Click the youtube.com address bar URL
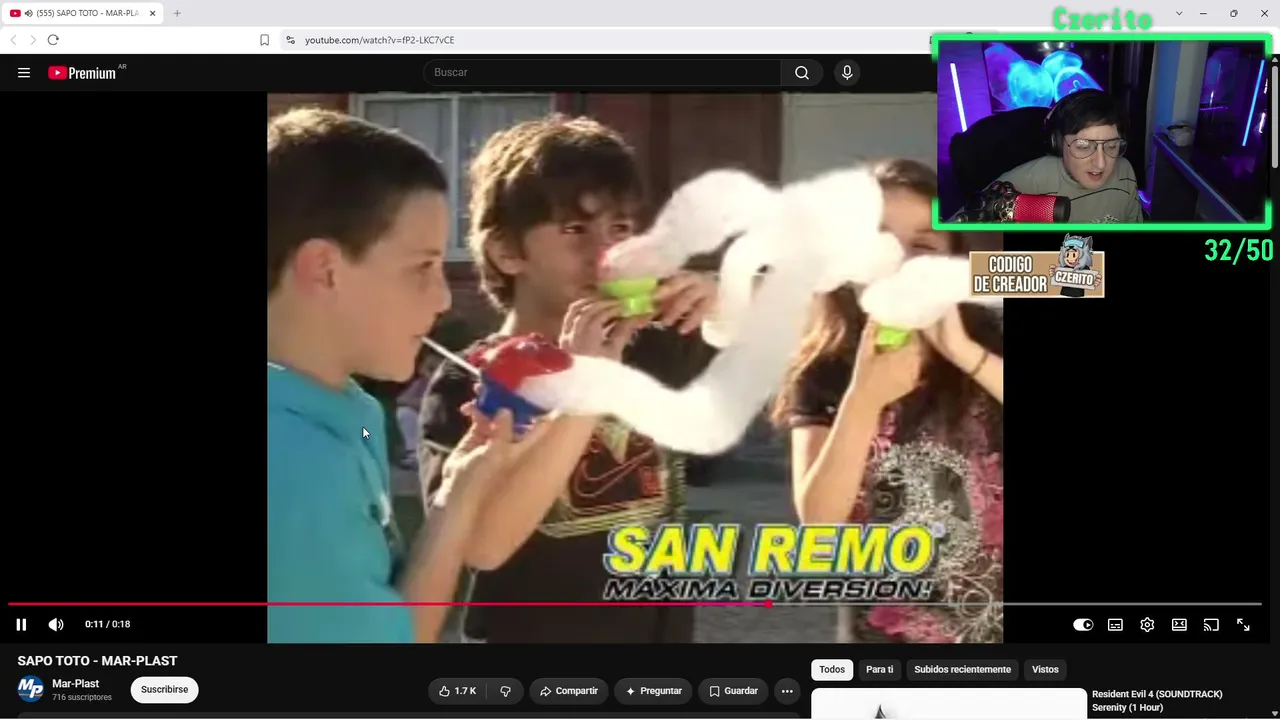 [380, 40]
